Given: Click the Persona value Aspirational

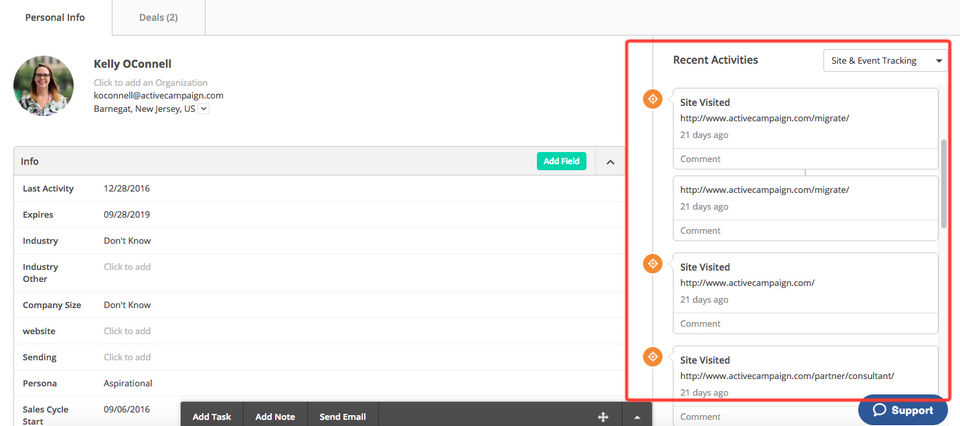Looking at the screenshot, I should pyautogui.click(x=128, y=383).
